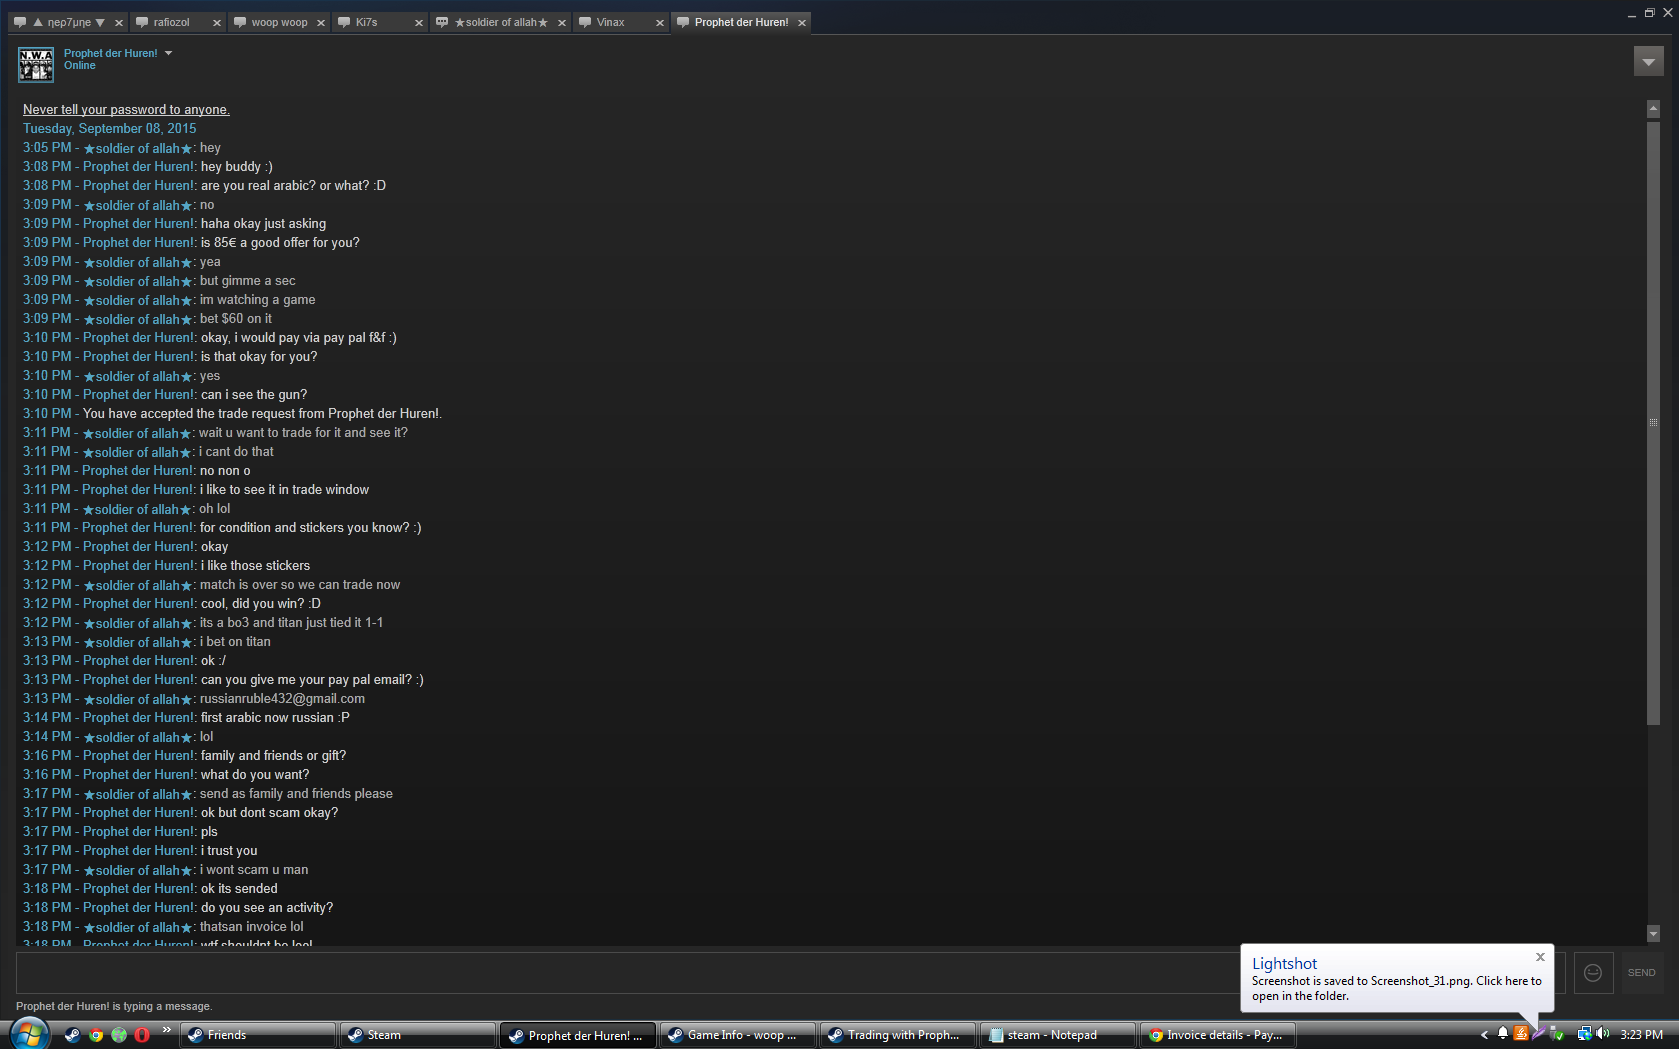Show hidden system tray icons
The height and width of the screenshot is (1049, 1679).
click(1484, 1035)
